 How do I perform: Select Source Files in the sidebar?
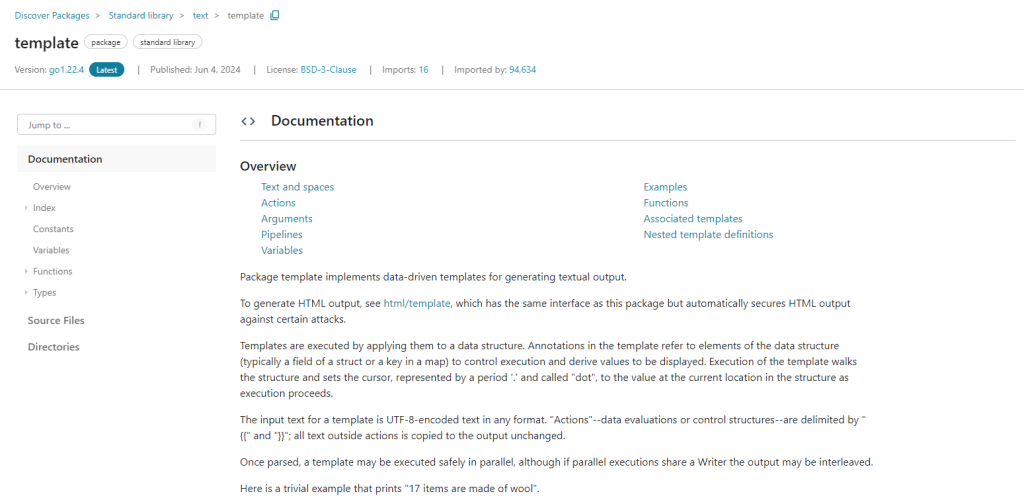[56, 321]
